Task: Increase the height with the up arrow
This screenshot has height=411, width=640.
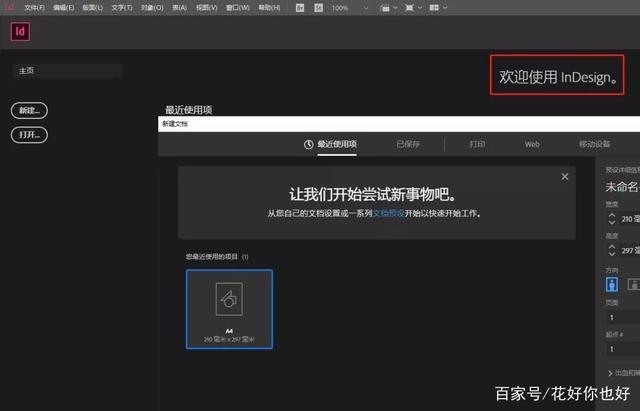Action: (611, 247)
